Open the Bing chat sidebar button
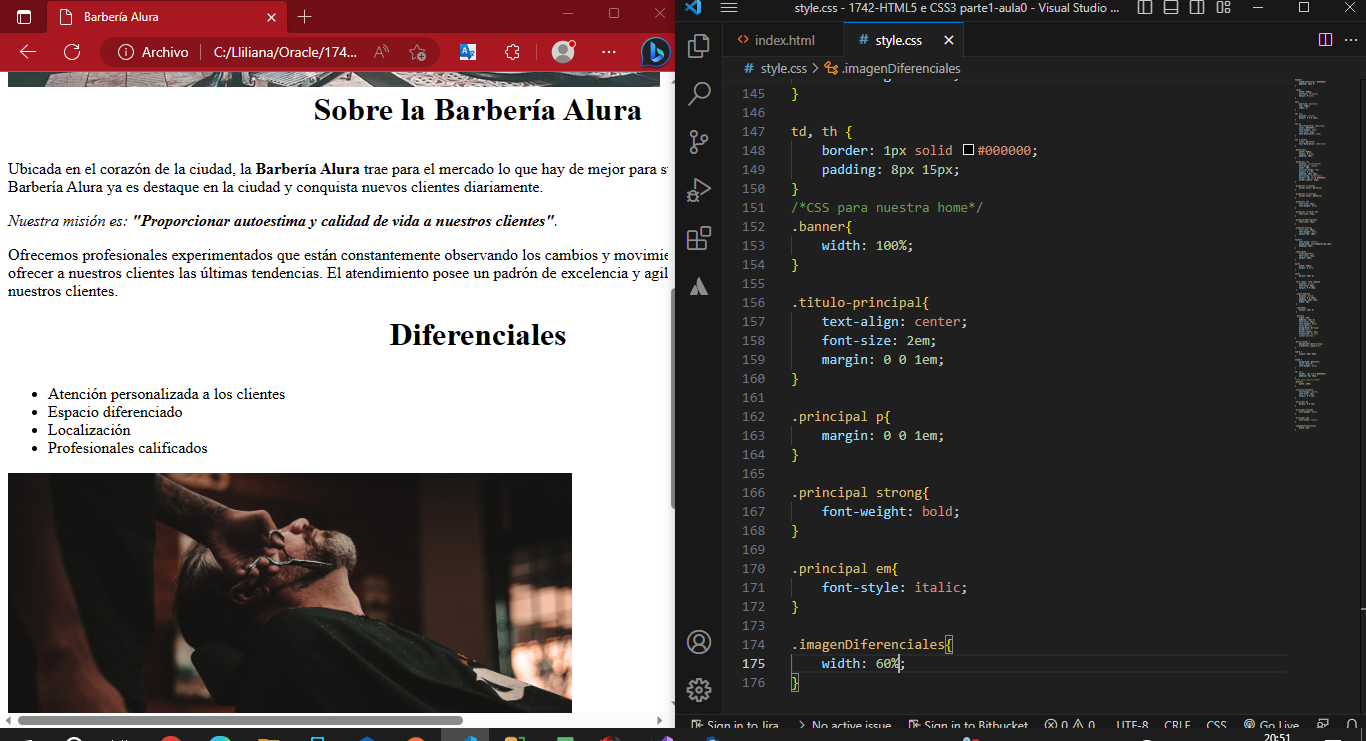This screenshot has width=1366, height=741. pyautogui.click(x=655, y=52)
